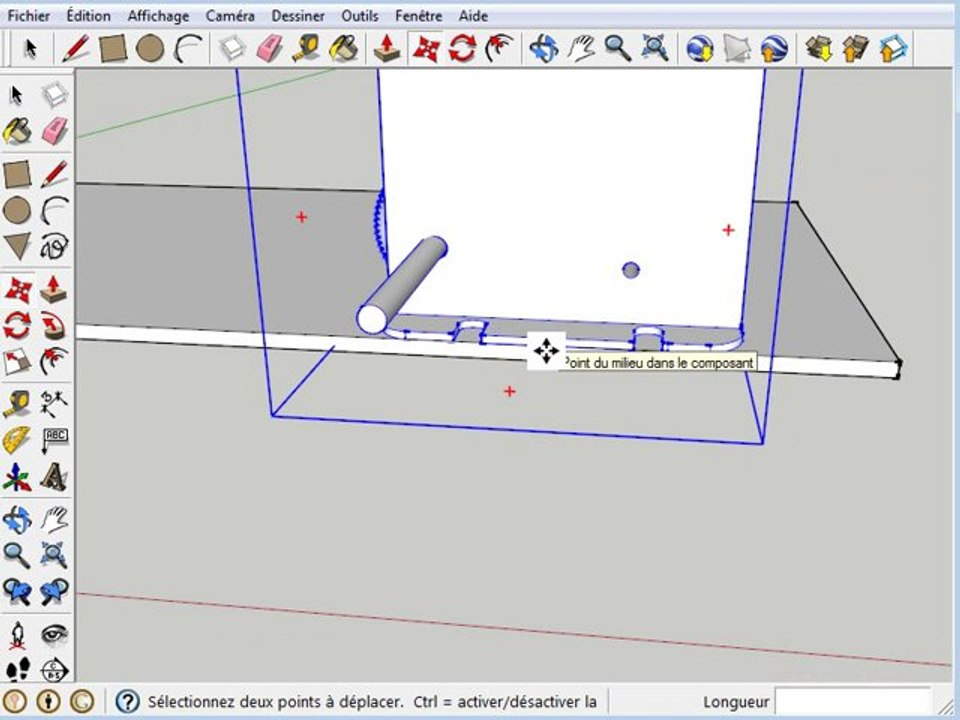Click into the Longueur input field
This screenshot has height=720, width=960.
point(853,702)
